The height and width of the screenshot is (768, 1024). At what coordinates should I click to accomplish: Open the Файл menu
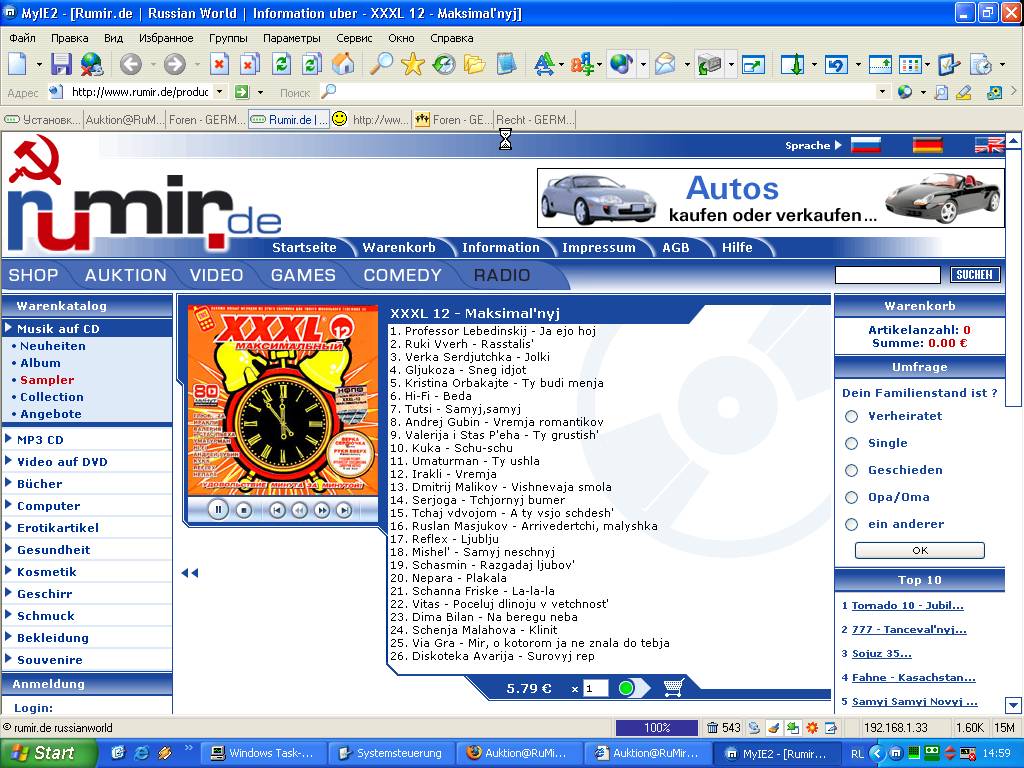tap(22, 38)
